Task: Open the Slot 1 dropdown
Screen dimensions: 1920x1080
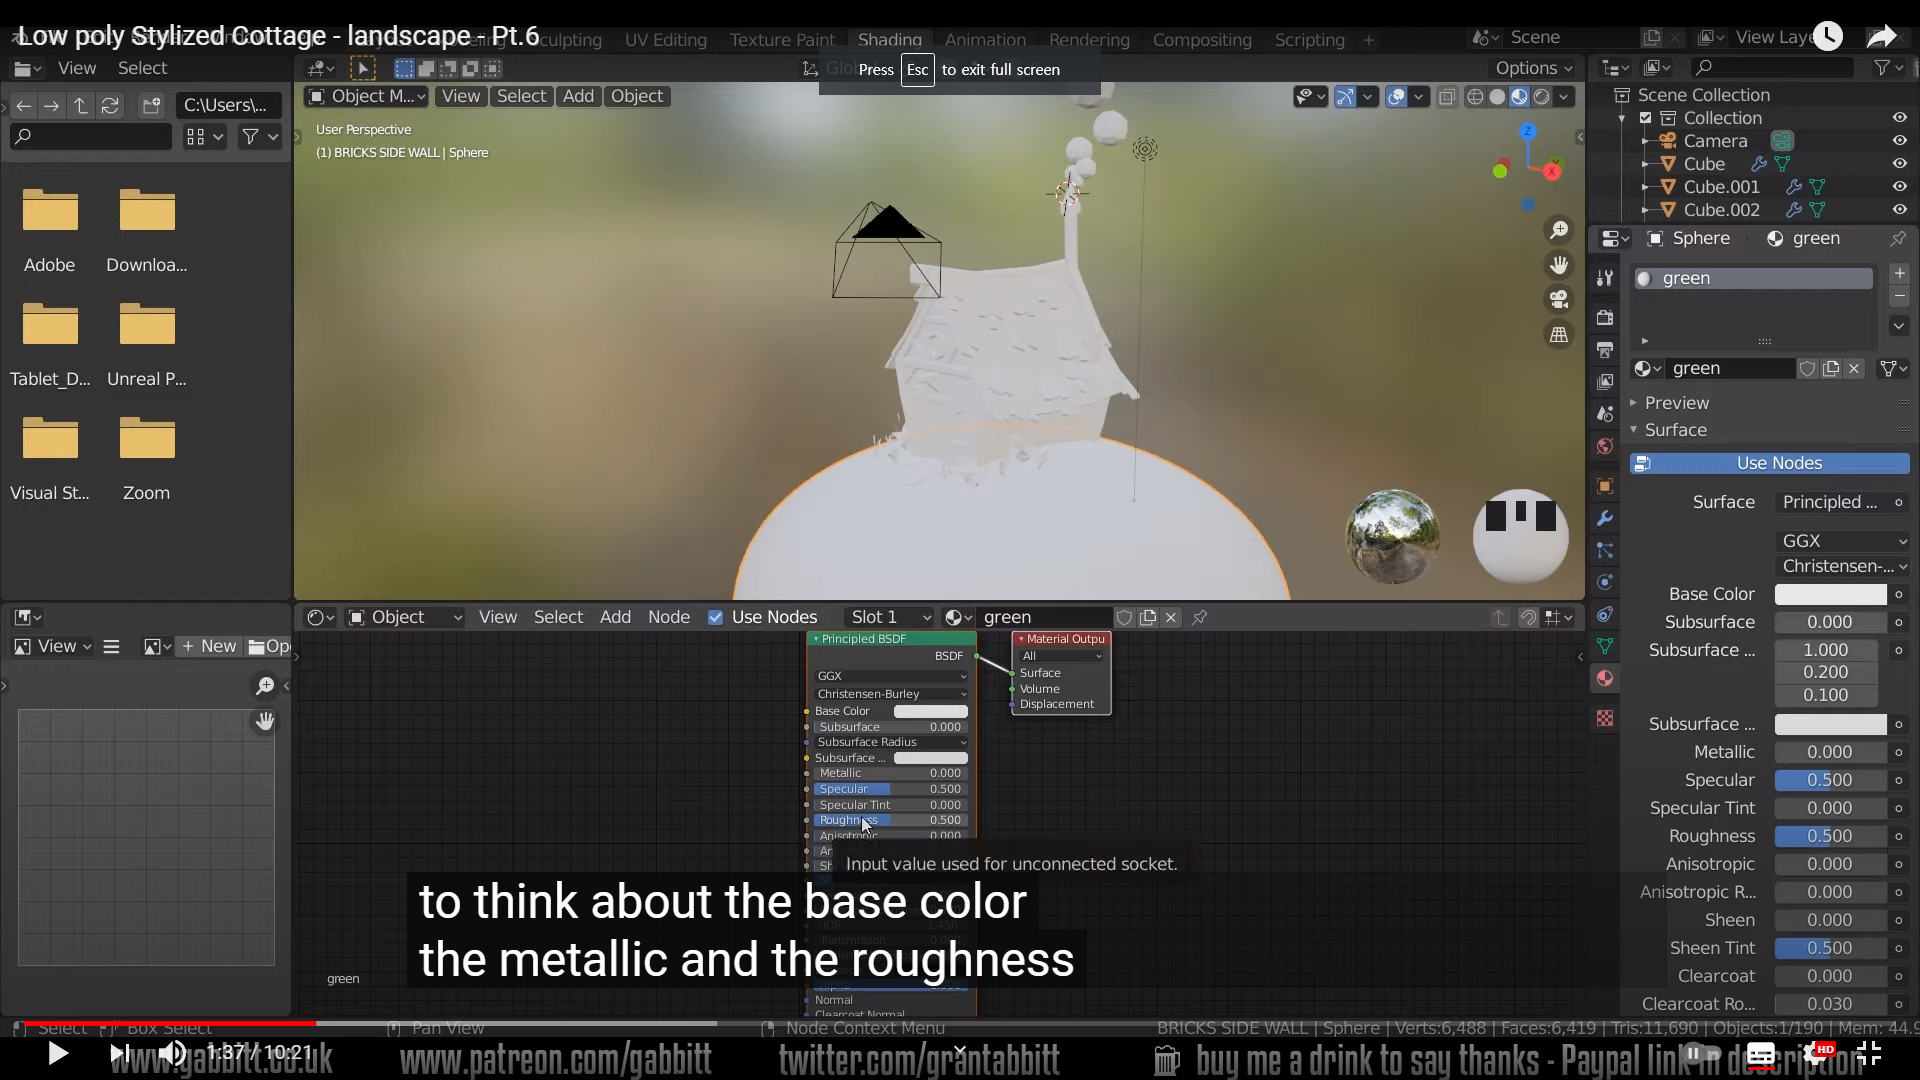Action: (x=888, y=617)
